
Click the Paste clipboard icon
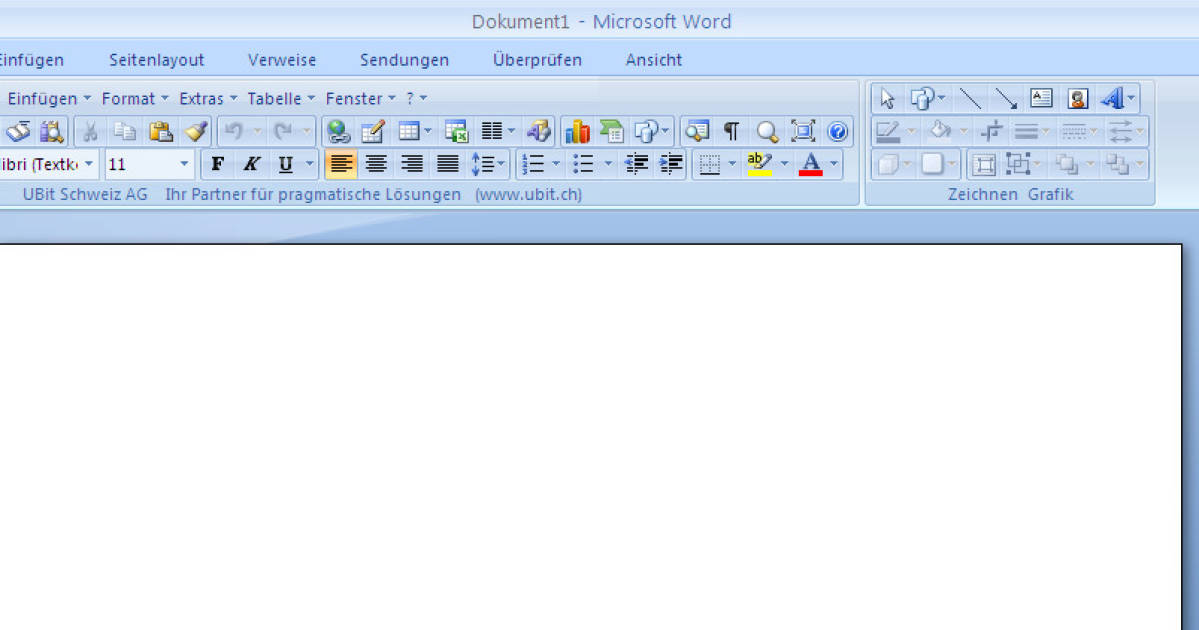coord(162,131)
